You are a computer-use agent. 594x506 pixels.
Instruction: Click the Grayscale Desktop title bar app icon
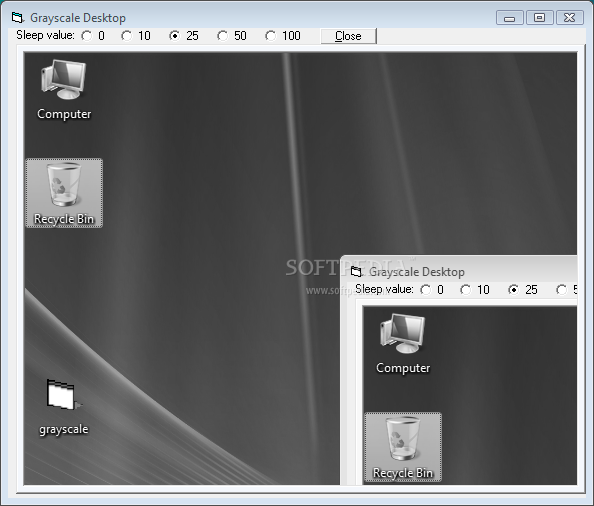click(17, 17)
